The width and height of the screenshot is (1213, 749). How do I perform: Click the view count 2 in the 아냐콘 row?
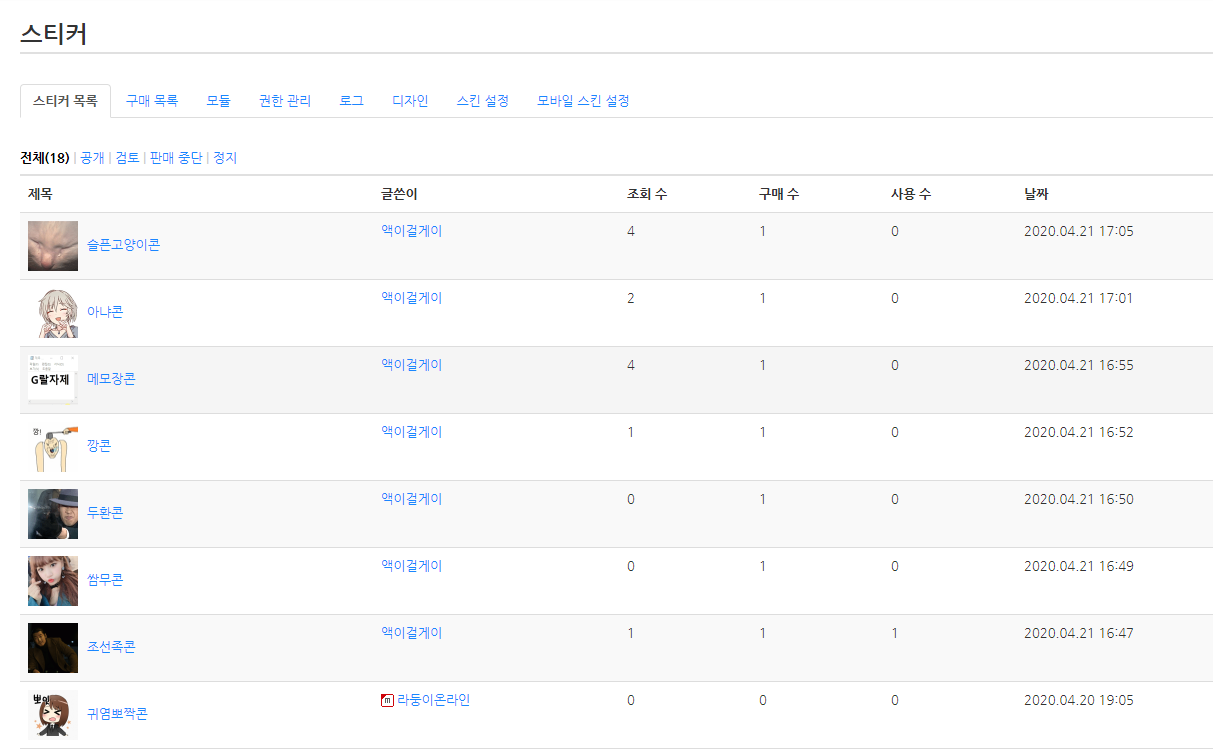pyautogui.click(x=631, y=298)
